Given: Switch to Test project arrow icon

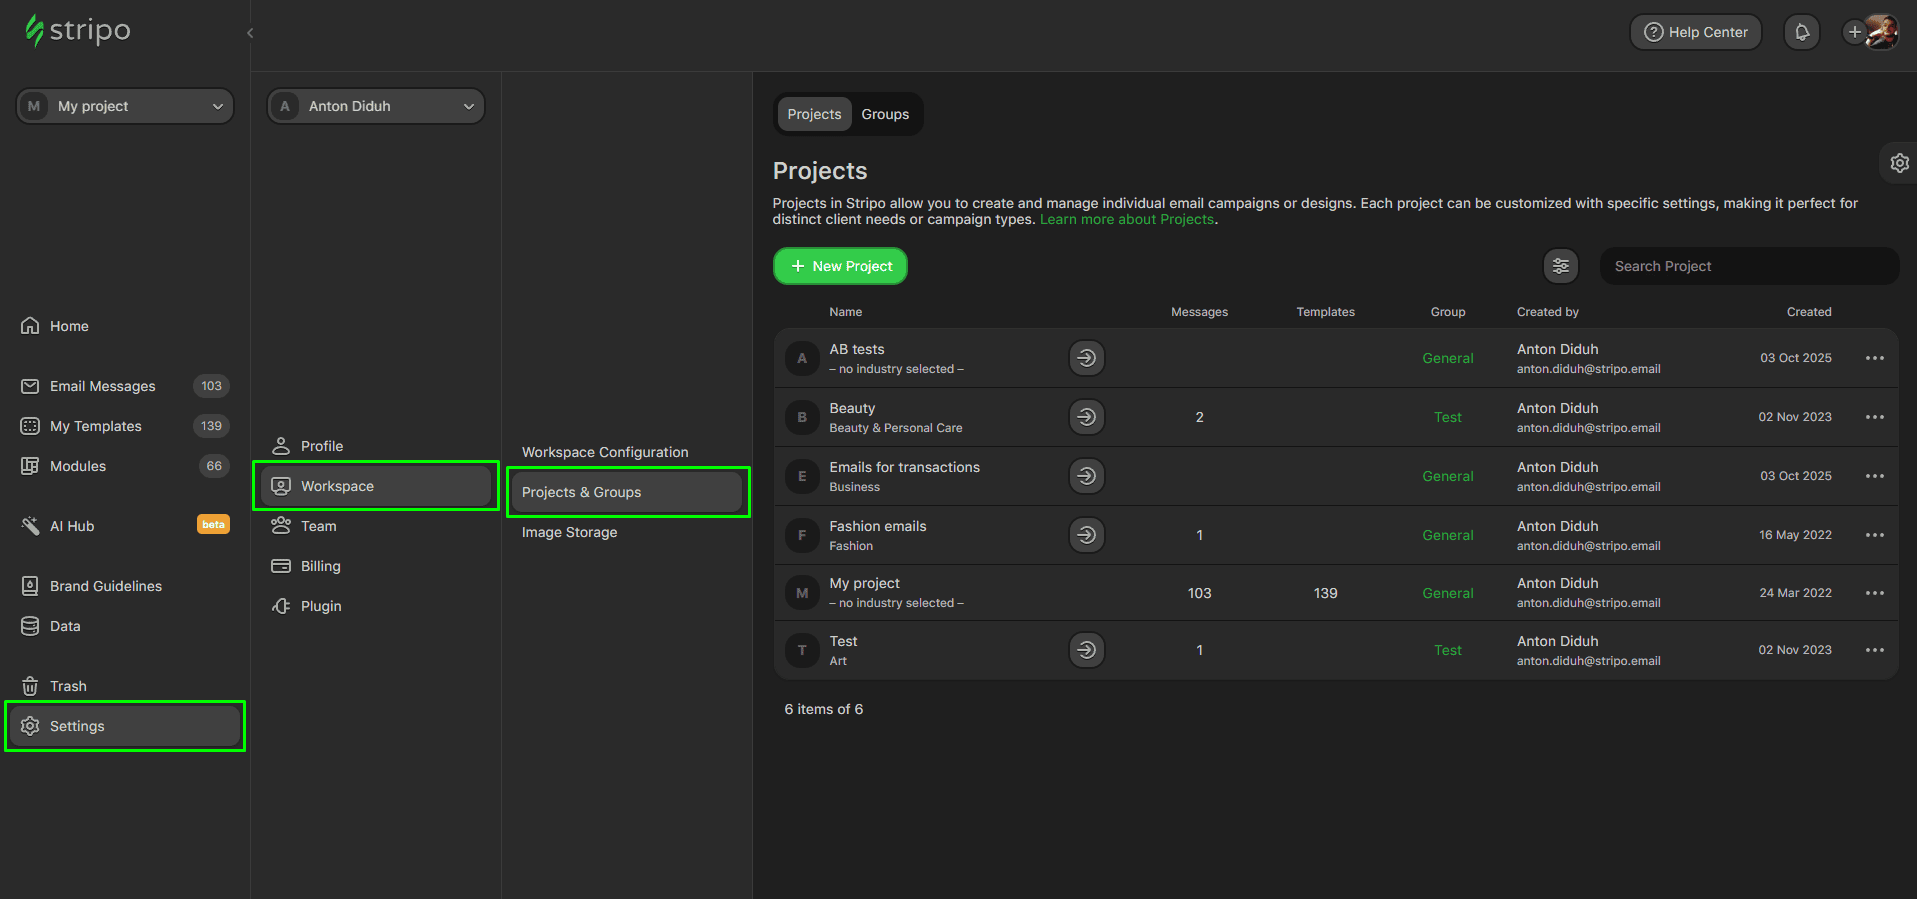Looking at the screenshot, I should click(1086, 650).
